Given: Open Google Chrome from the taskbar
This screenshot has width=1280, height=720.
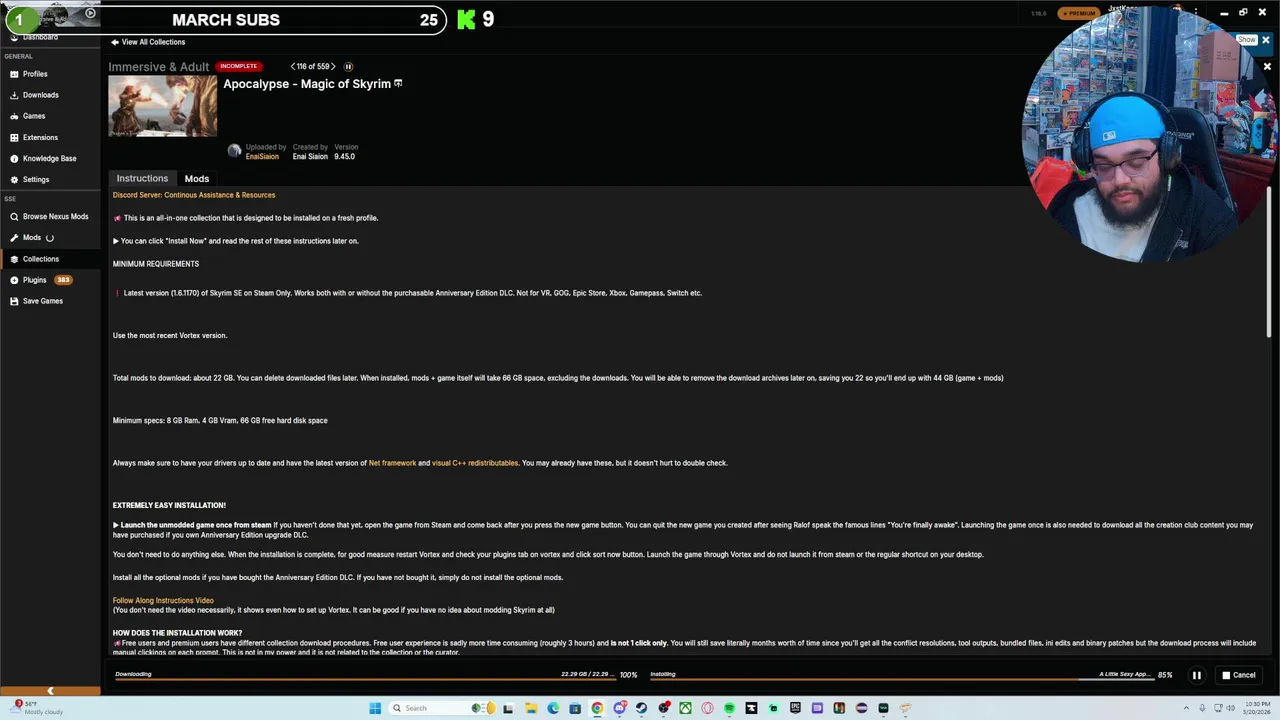Looking at the screenshot, I should (597, 708).
